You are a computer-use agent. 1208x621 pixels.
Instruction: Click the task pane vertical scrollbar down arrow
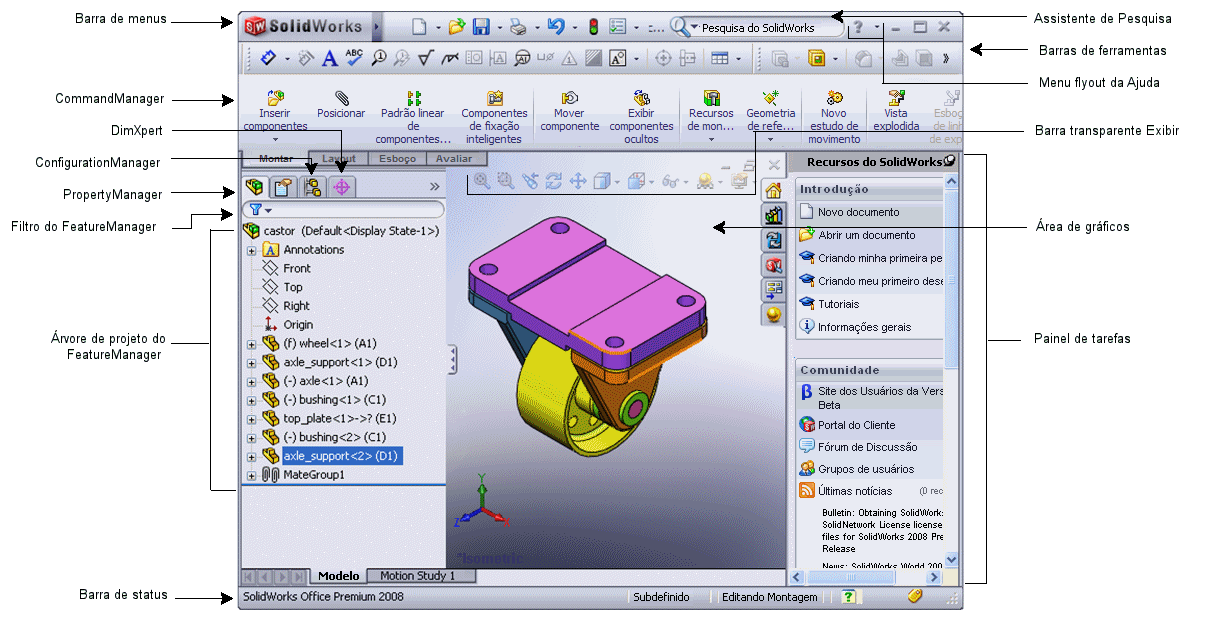point(951,560)
